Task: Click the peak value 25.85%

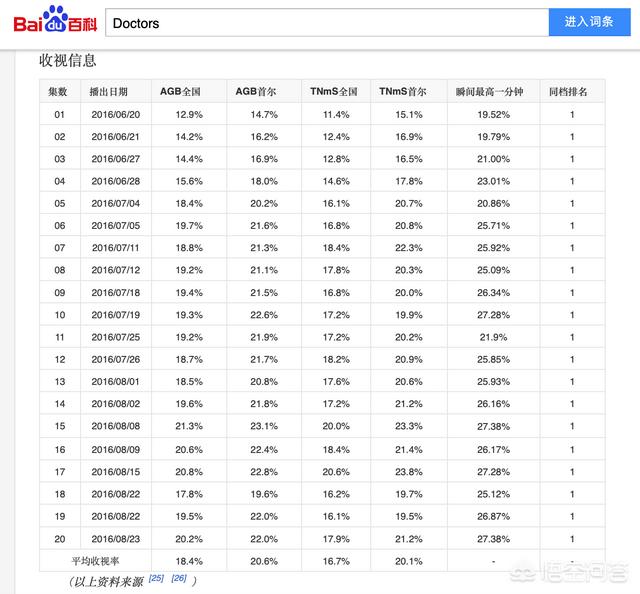Action: tap(493, 360)
